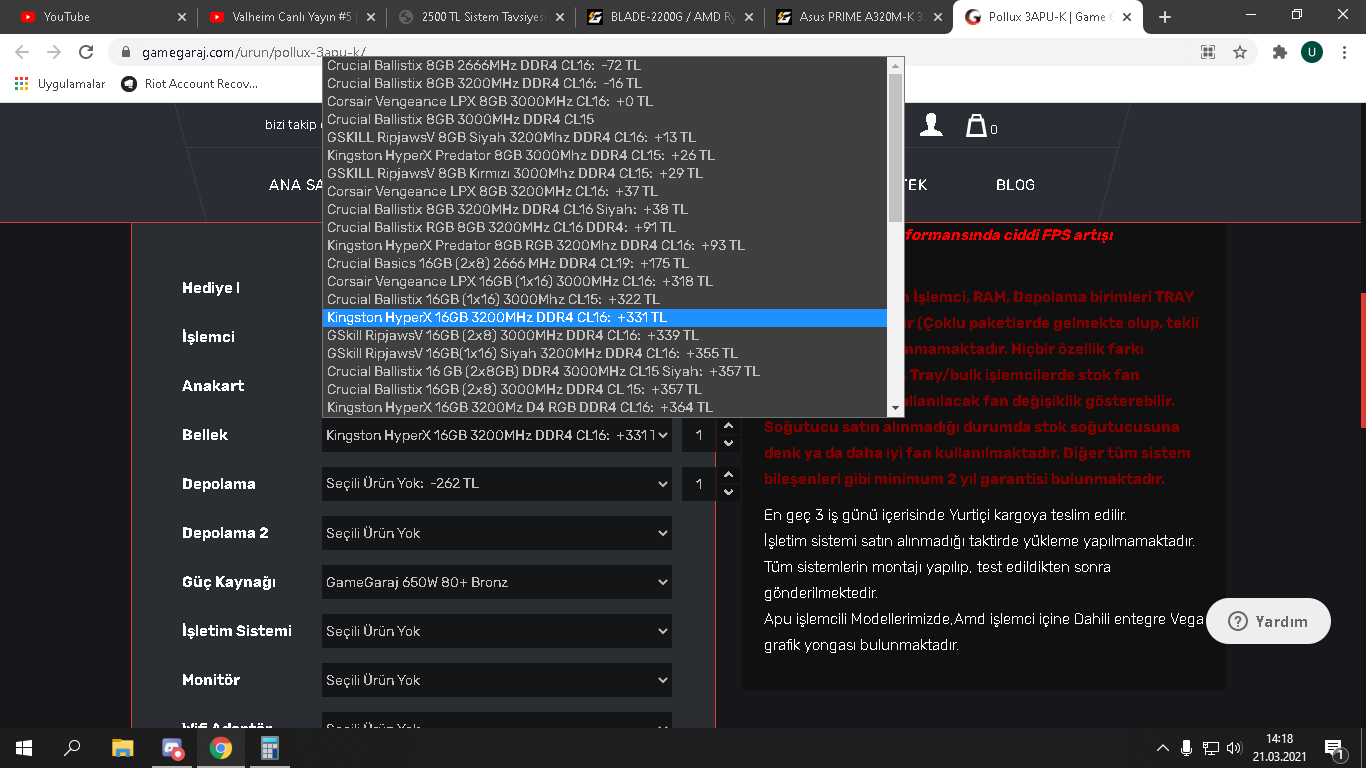Viewport: 1366px width, 768px height.
Task: Select Crucial Basics 16GB (2x8) 2666 MHz
Action: [604, 263]
